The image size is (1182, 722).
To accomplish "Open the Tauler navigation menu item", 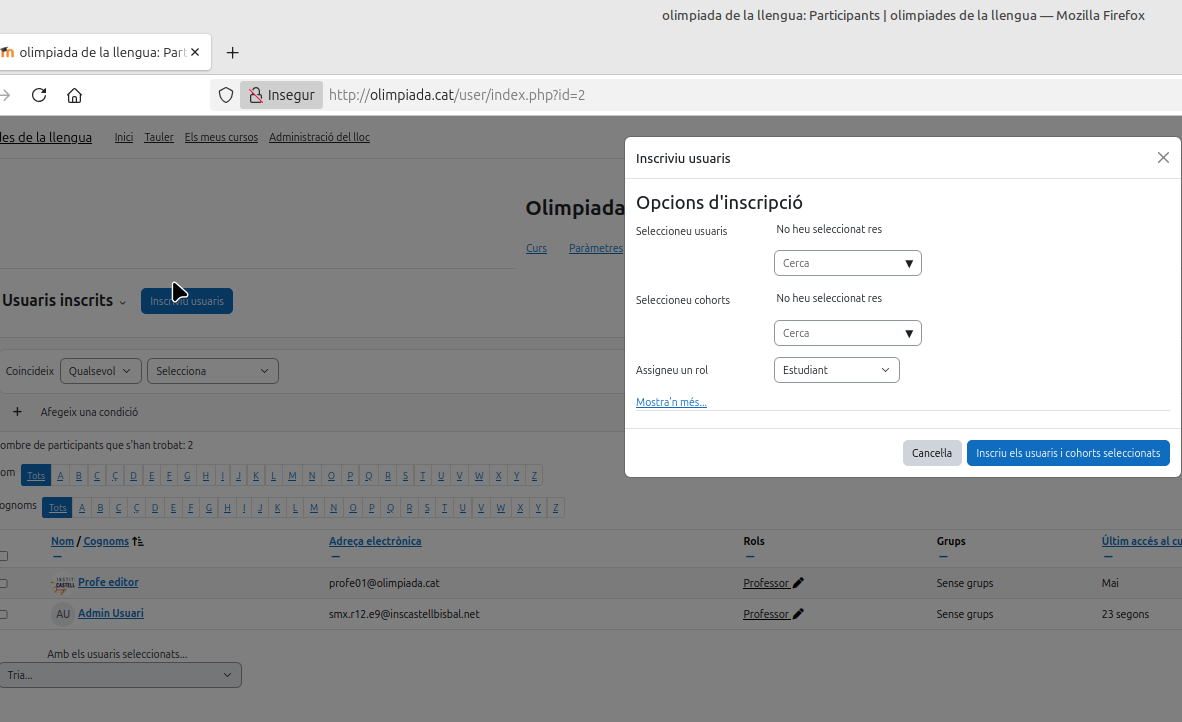I will pos(158,137).
